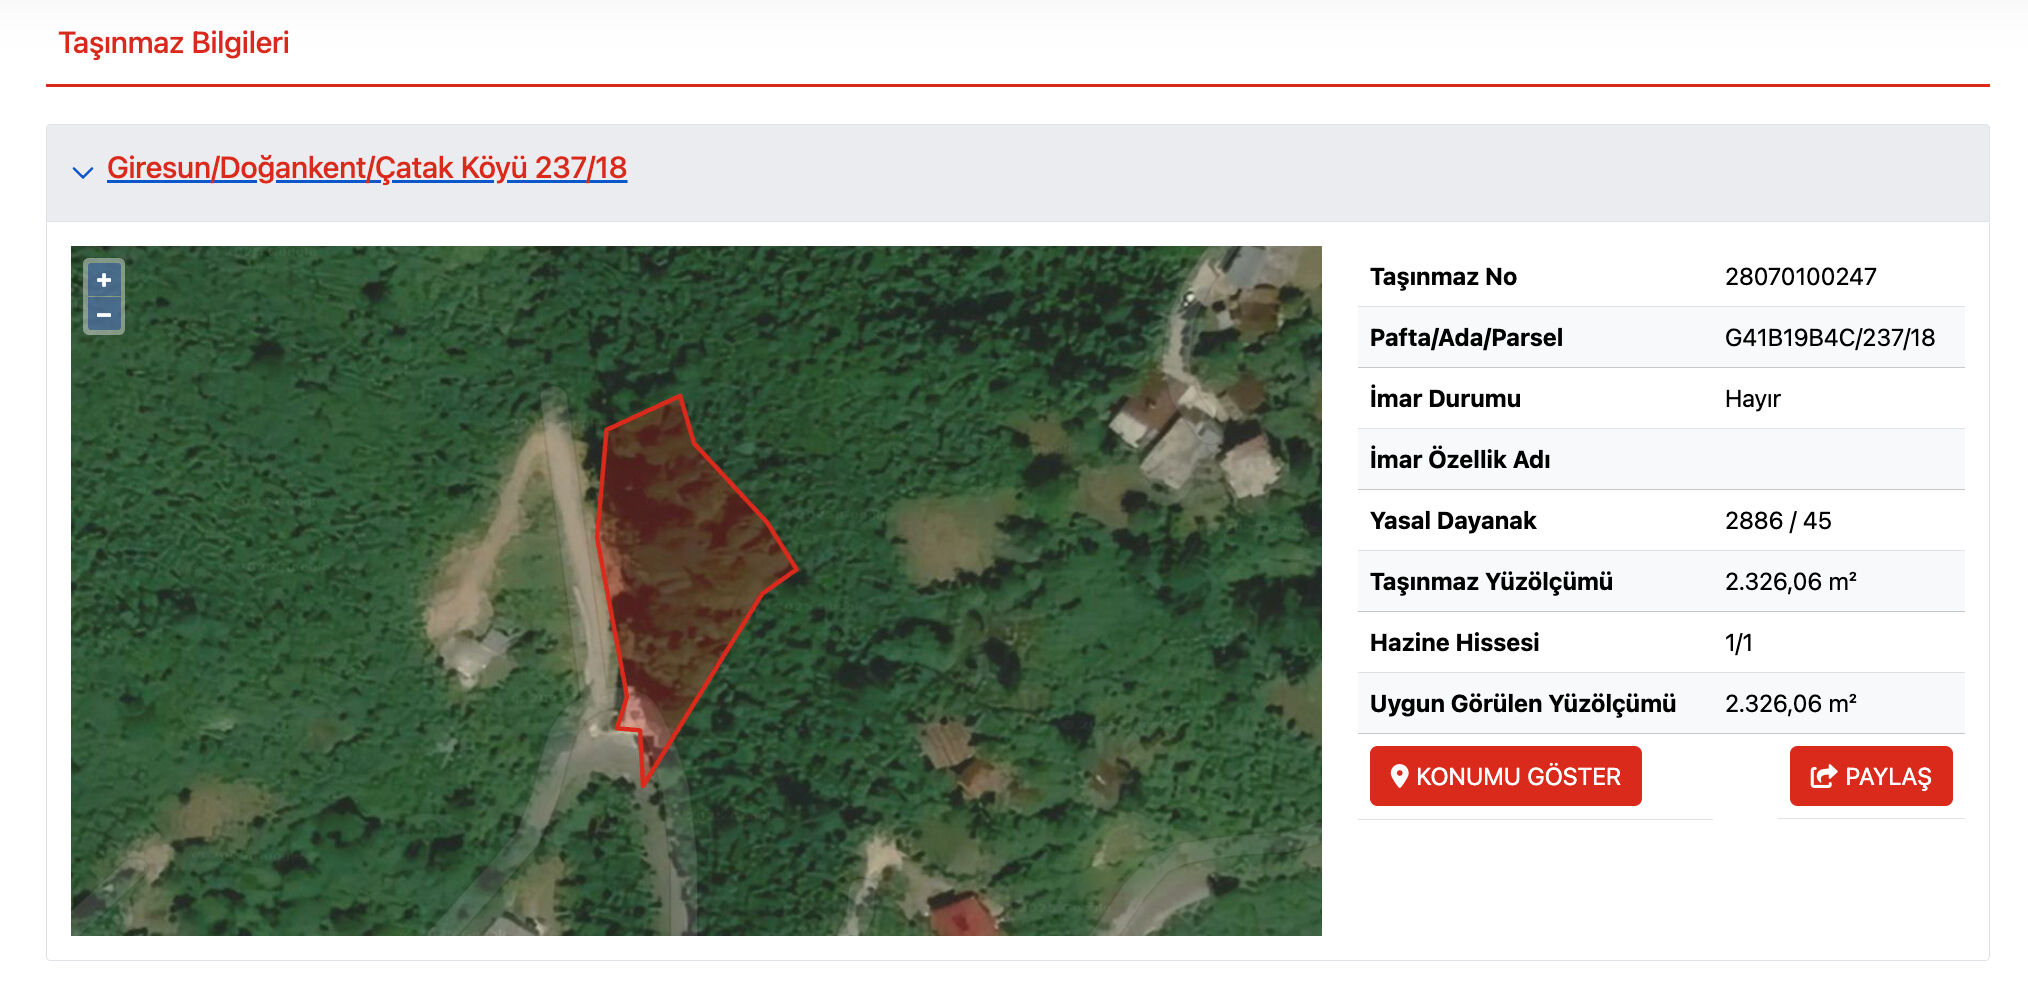
Task: Click the PAYLAŞ share button
Action: click(x=1870, y=776)
